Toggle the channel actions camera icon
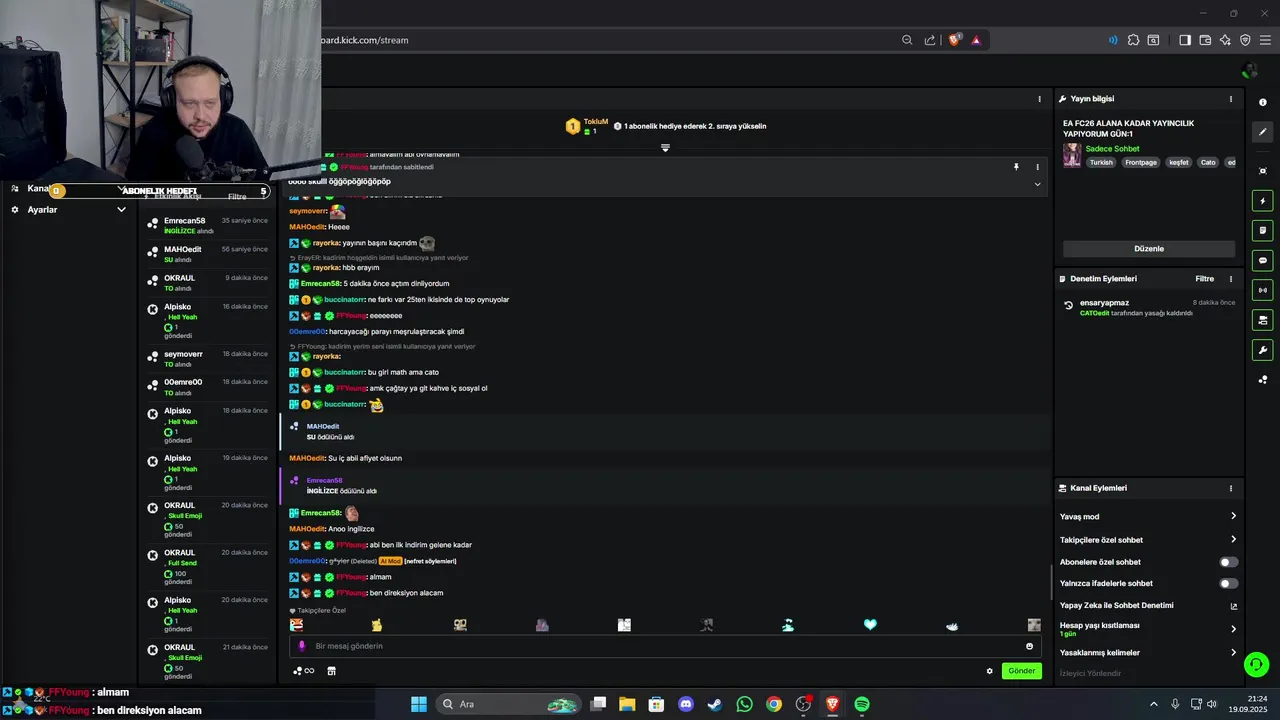Image resolution: width=1280 pixels, height=720 pixels. coord(1263,320)
